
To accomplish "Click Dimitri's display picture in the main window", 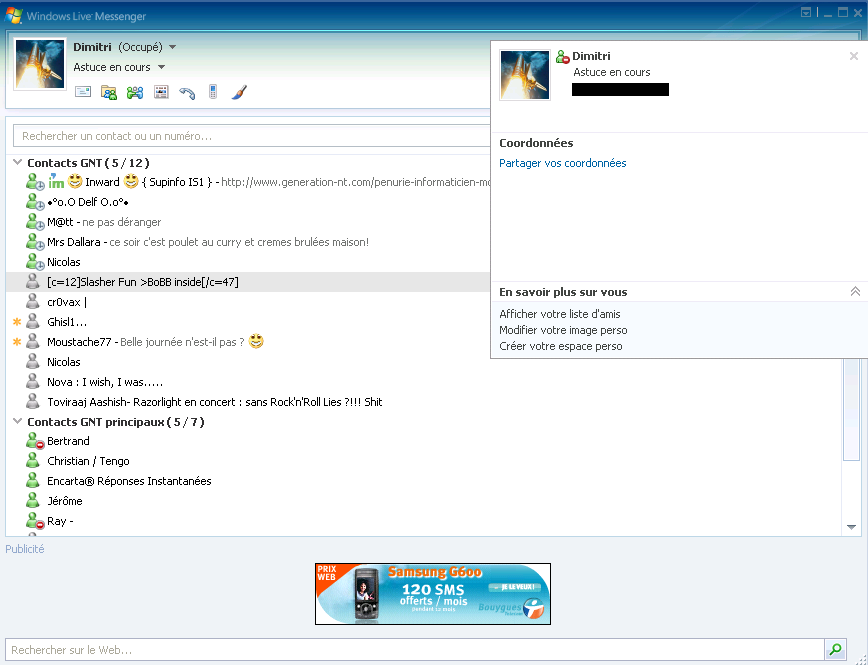I will point(40,64).
